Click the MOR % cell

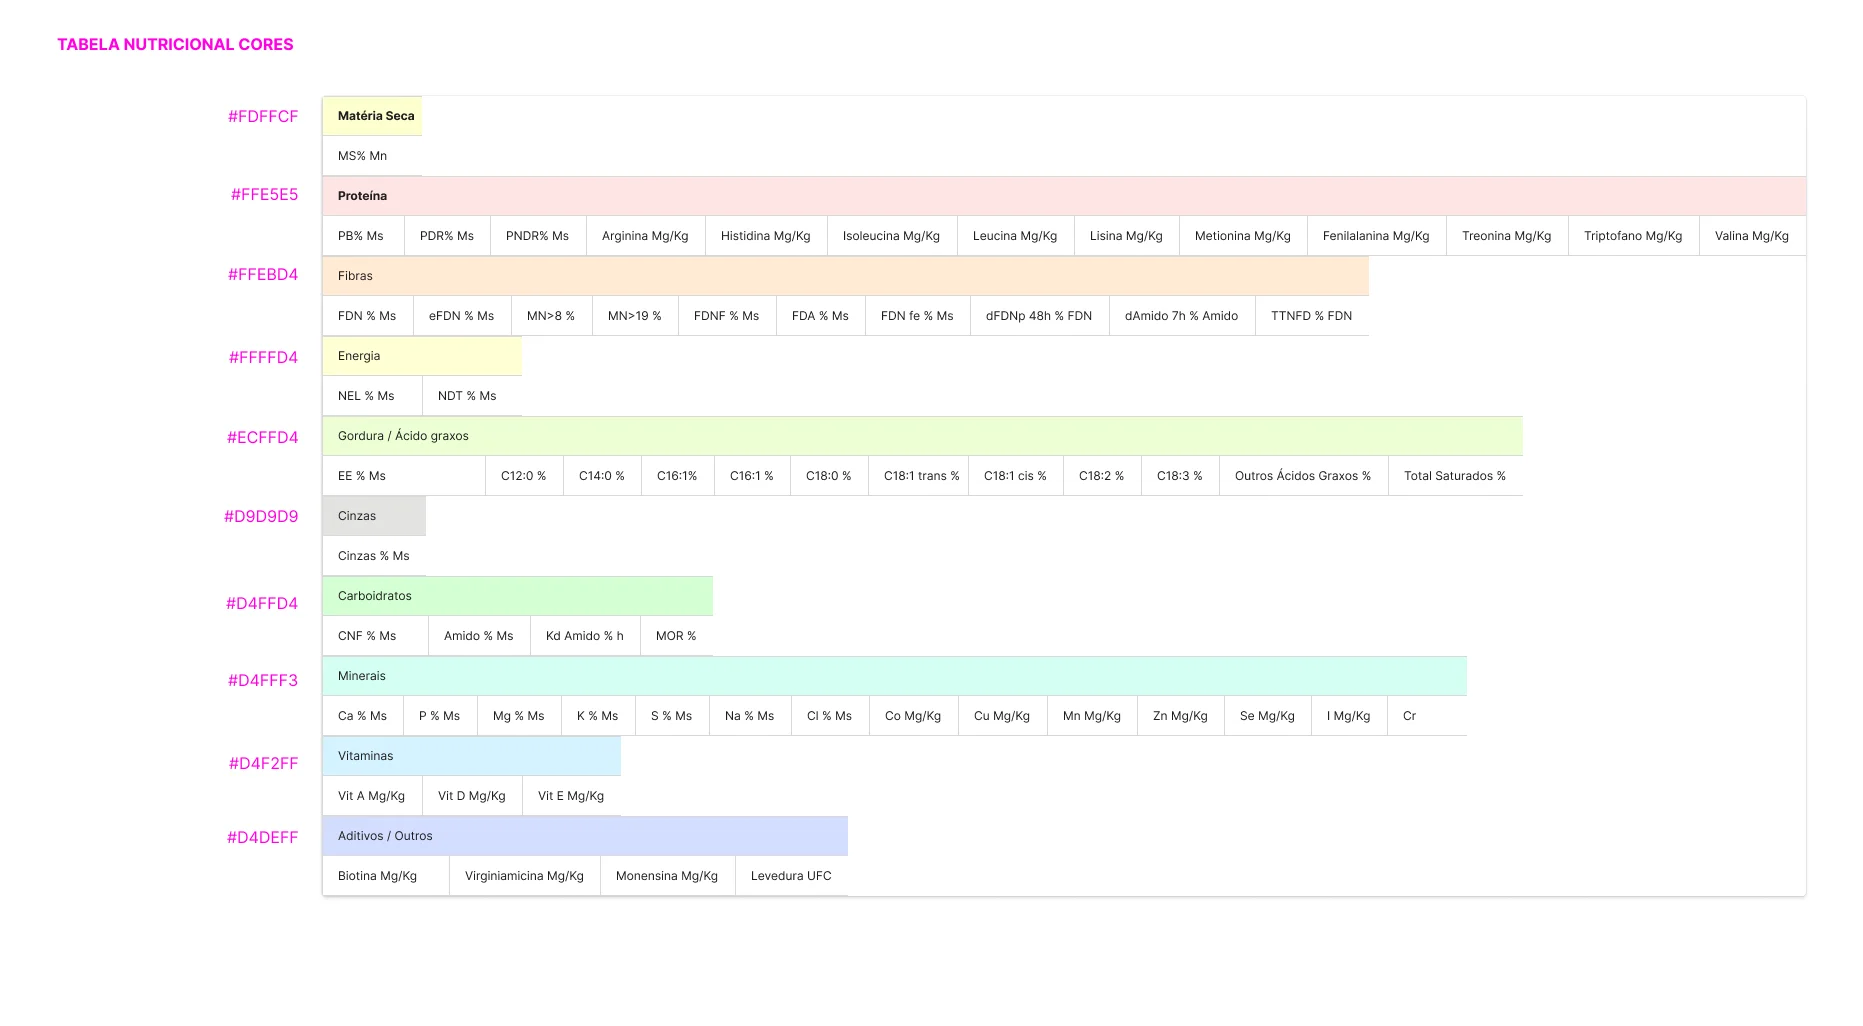tap(676, 636)
